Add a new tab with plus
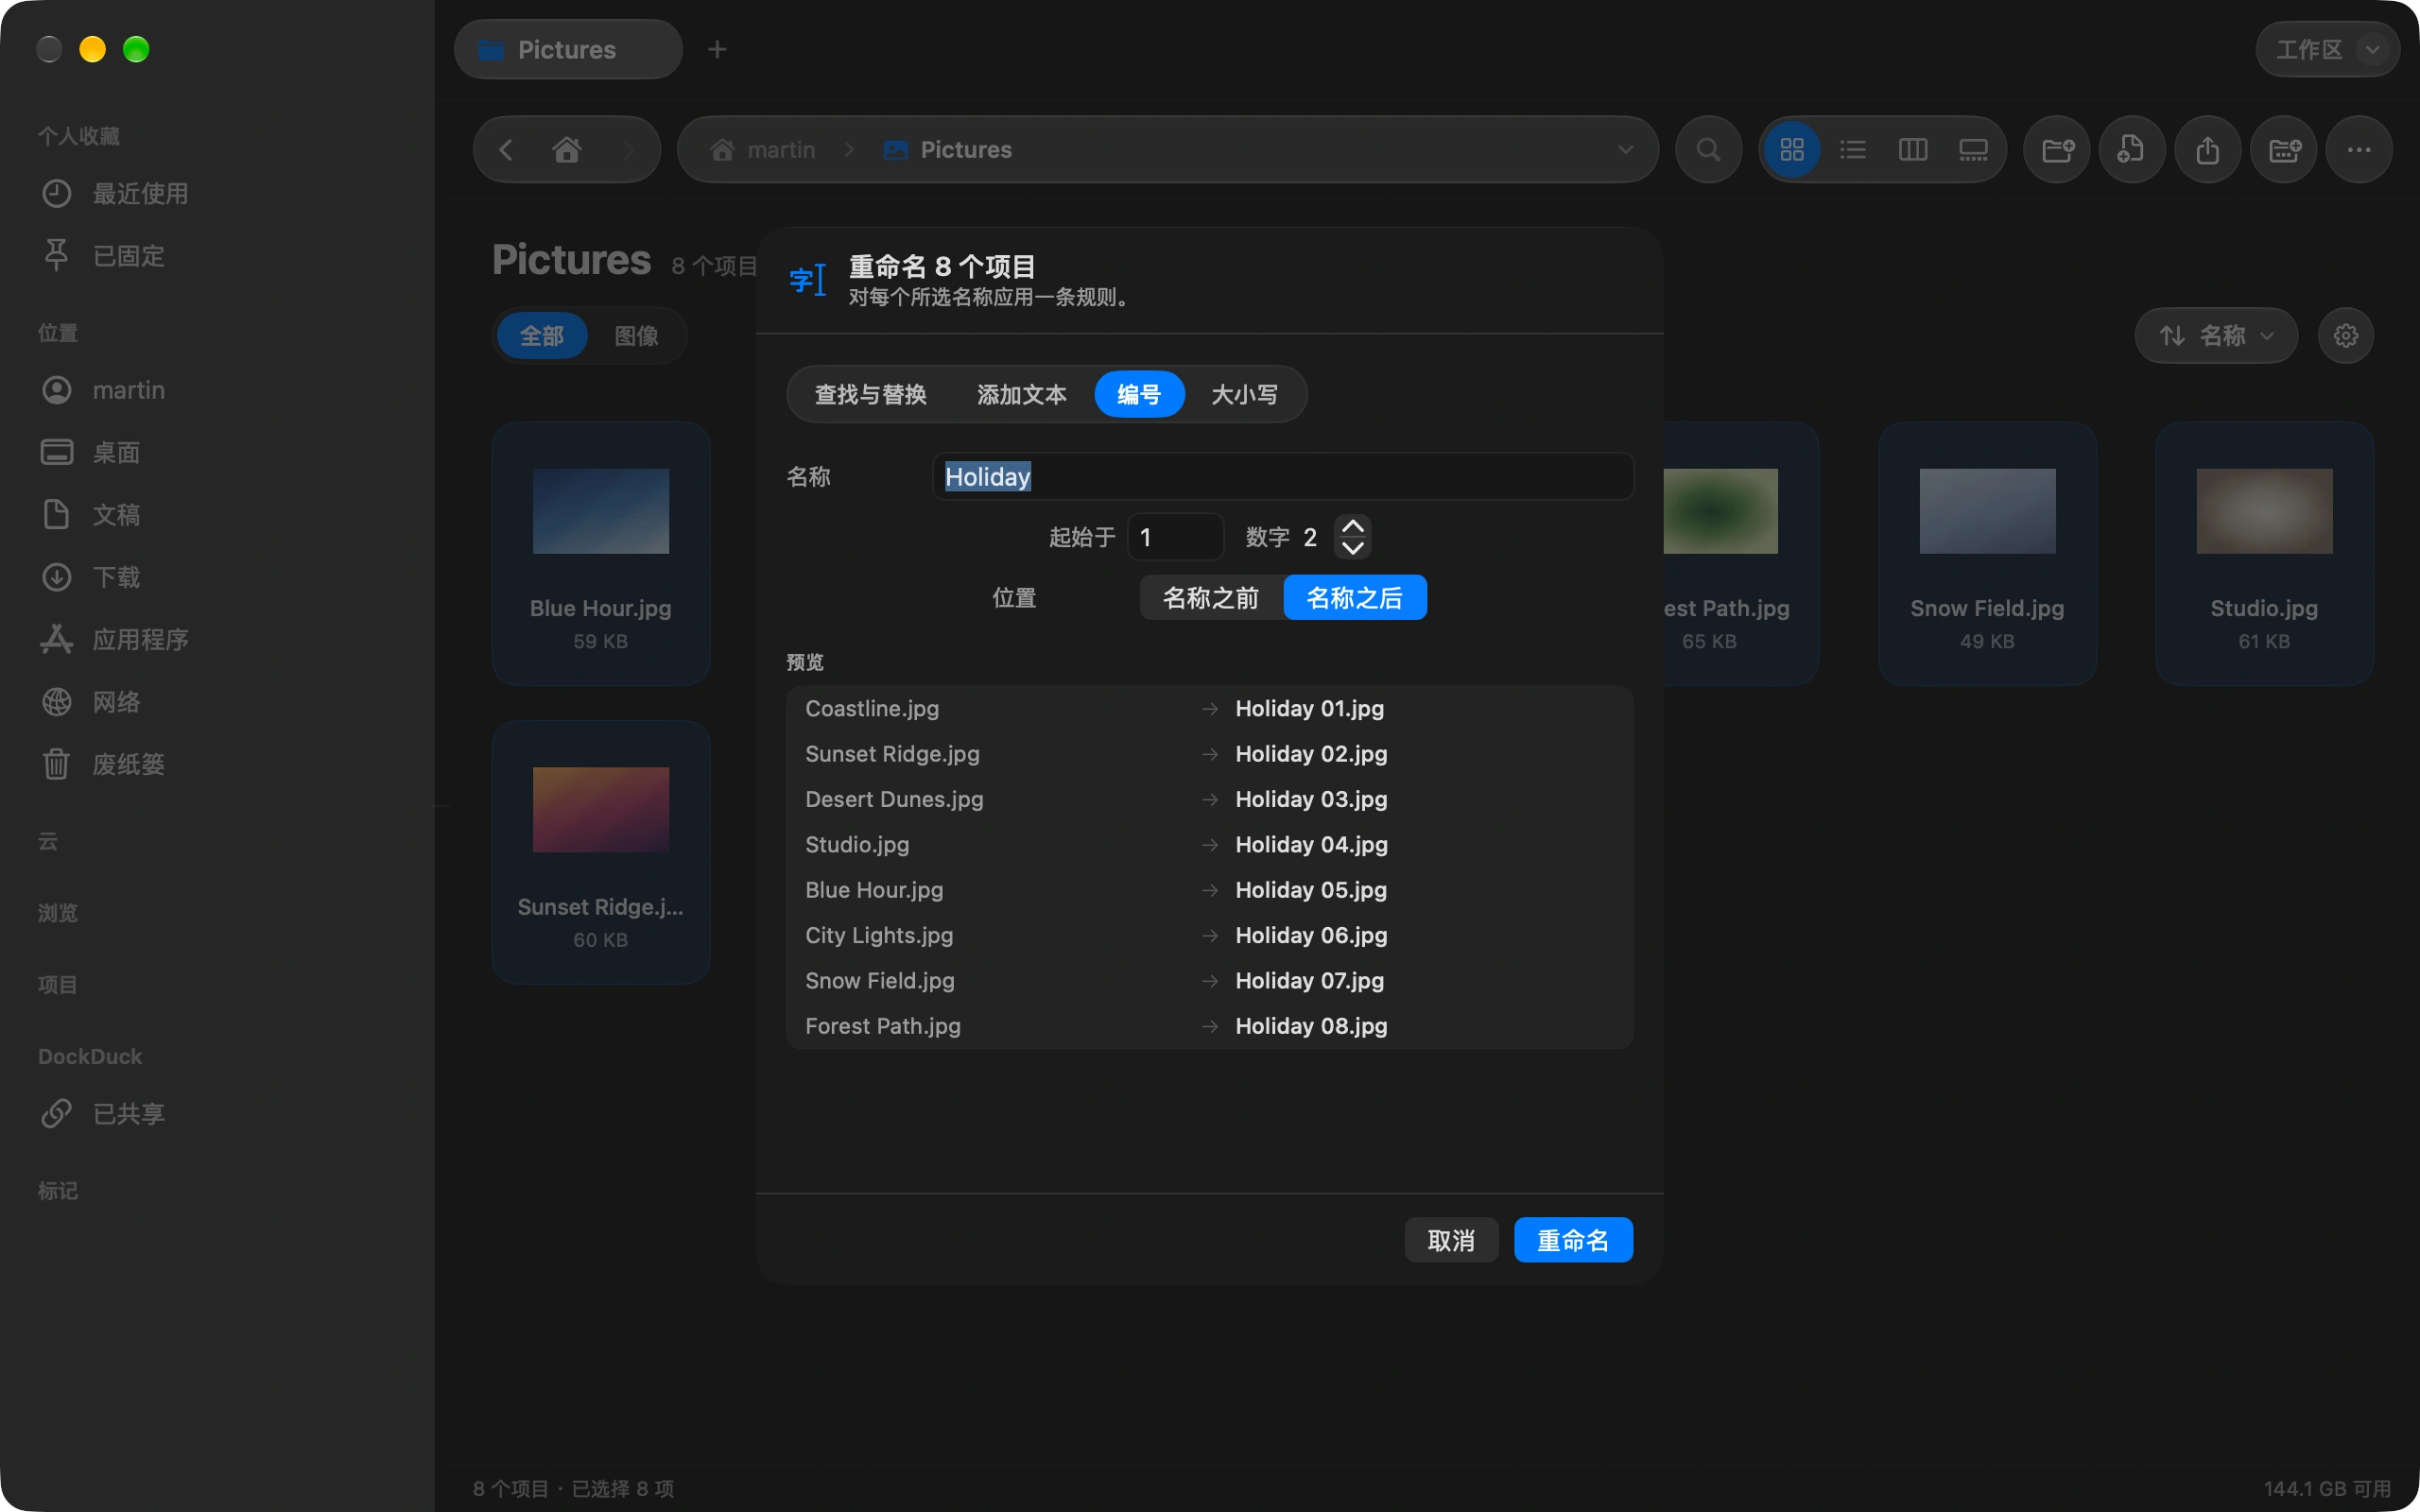Screen dimensions: 2420x1512 pyautogui.click(x=717, y=49)
